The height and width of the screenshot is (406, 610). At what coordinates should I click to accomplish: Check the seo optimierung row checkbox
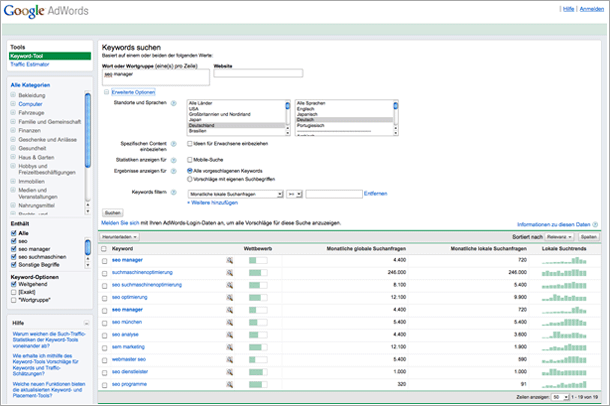click(104, 298)
